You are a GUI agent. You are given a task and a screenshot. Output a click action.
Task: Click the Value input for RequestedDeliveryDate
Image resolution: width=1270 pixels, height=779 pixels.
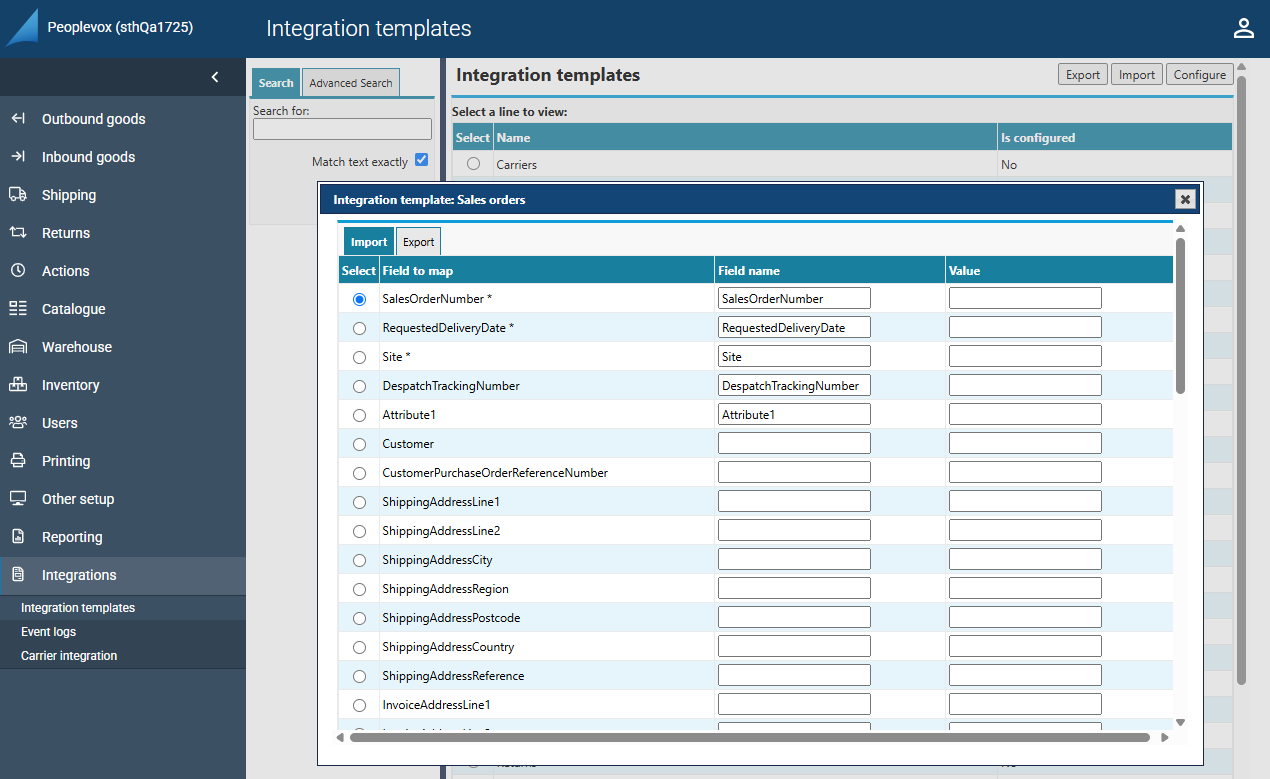(1025, 327)
